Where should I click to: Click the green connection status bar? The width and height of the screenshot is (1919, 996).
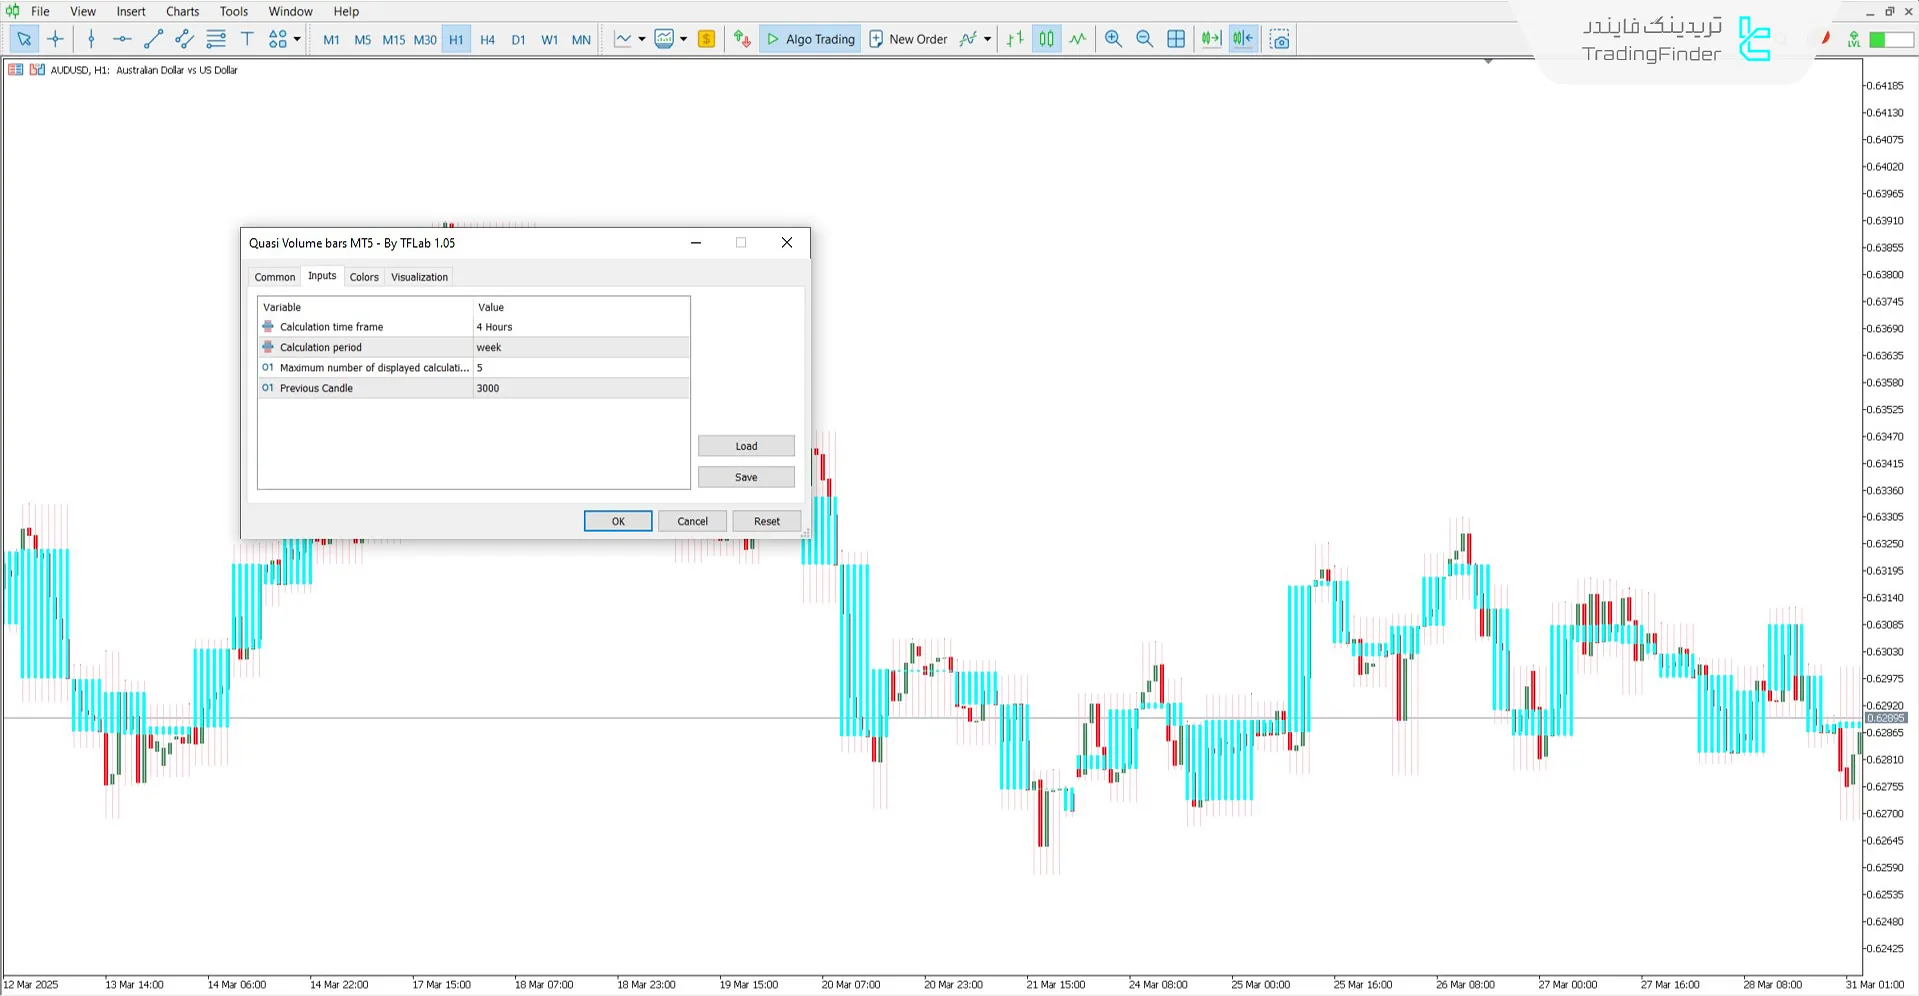tap(1890, 39)
